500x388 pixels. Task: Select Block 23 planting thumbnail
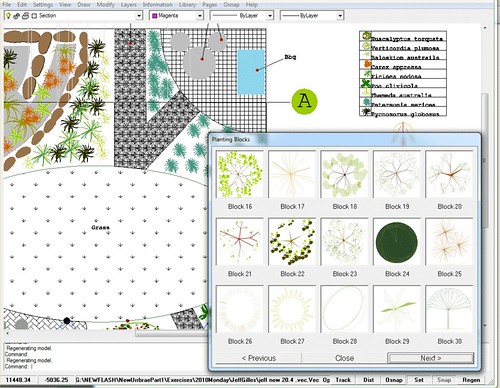pos(344,242)
